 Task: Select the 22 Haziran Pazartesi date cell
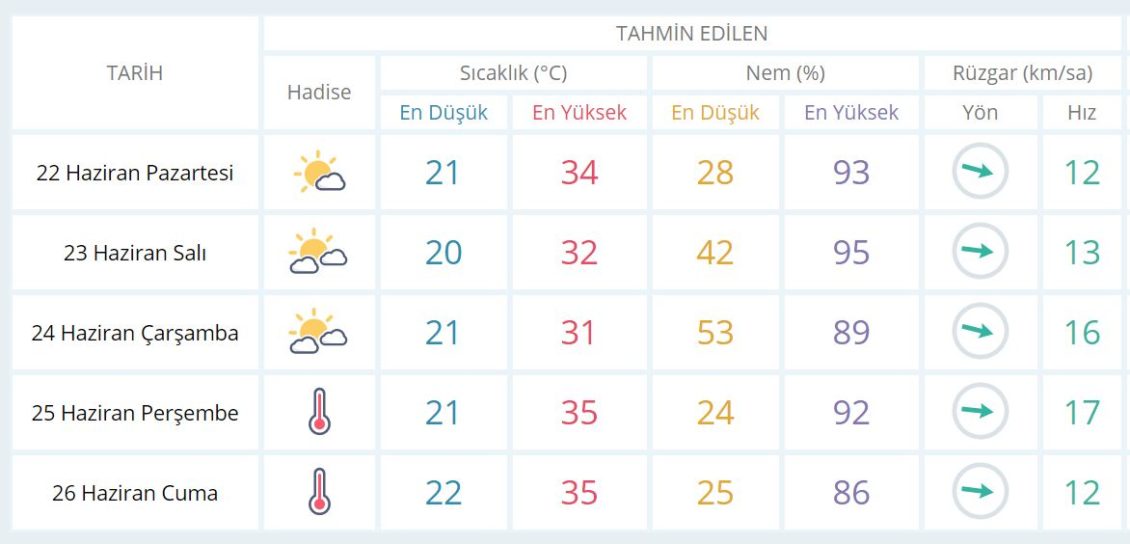click(135, 173)
